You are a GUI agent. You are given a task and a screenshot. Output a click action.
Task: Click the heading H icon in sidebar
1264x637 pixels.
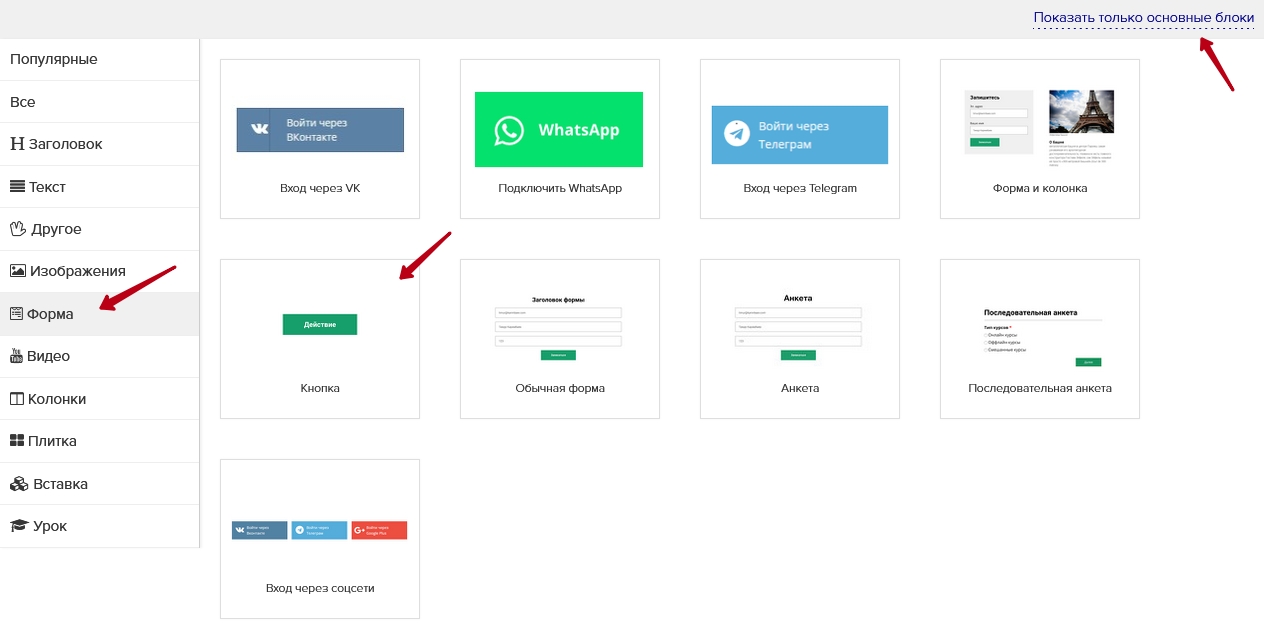tap(17, 144)
